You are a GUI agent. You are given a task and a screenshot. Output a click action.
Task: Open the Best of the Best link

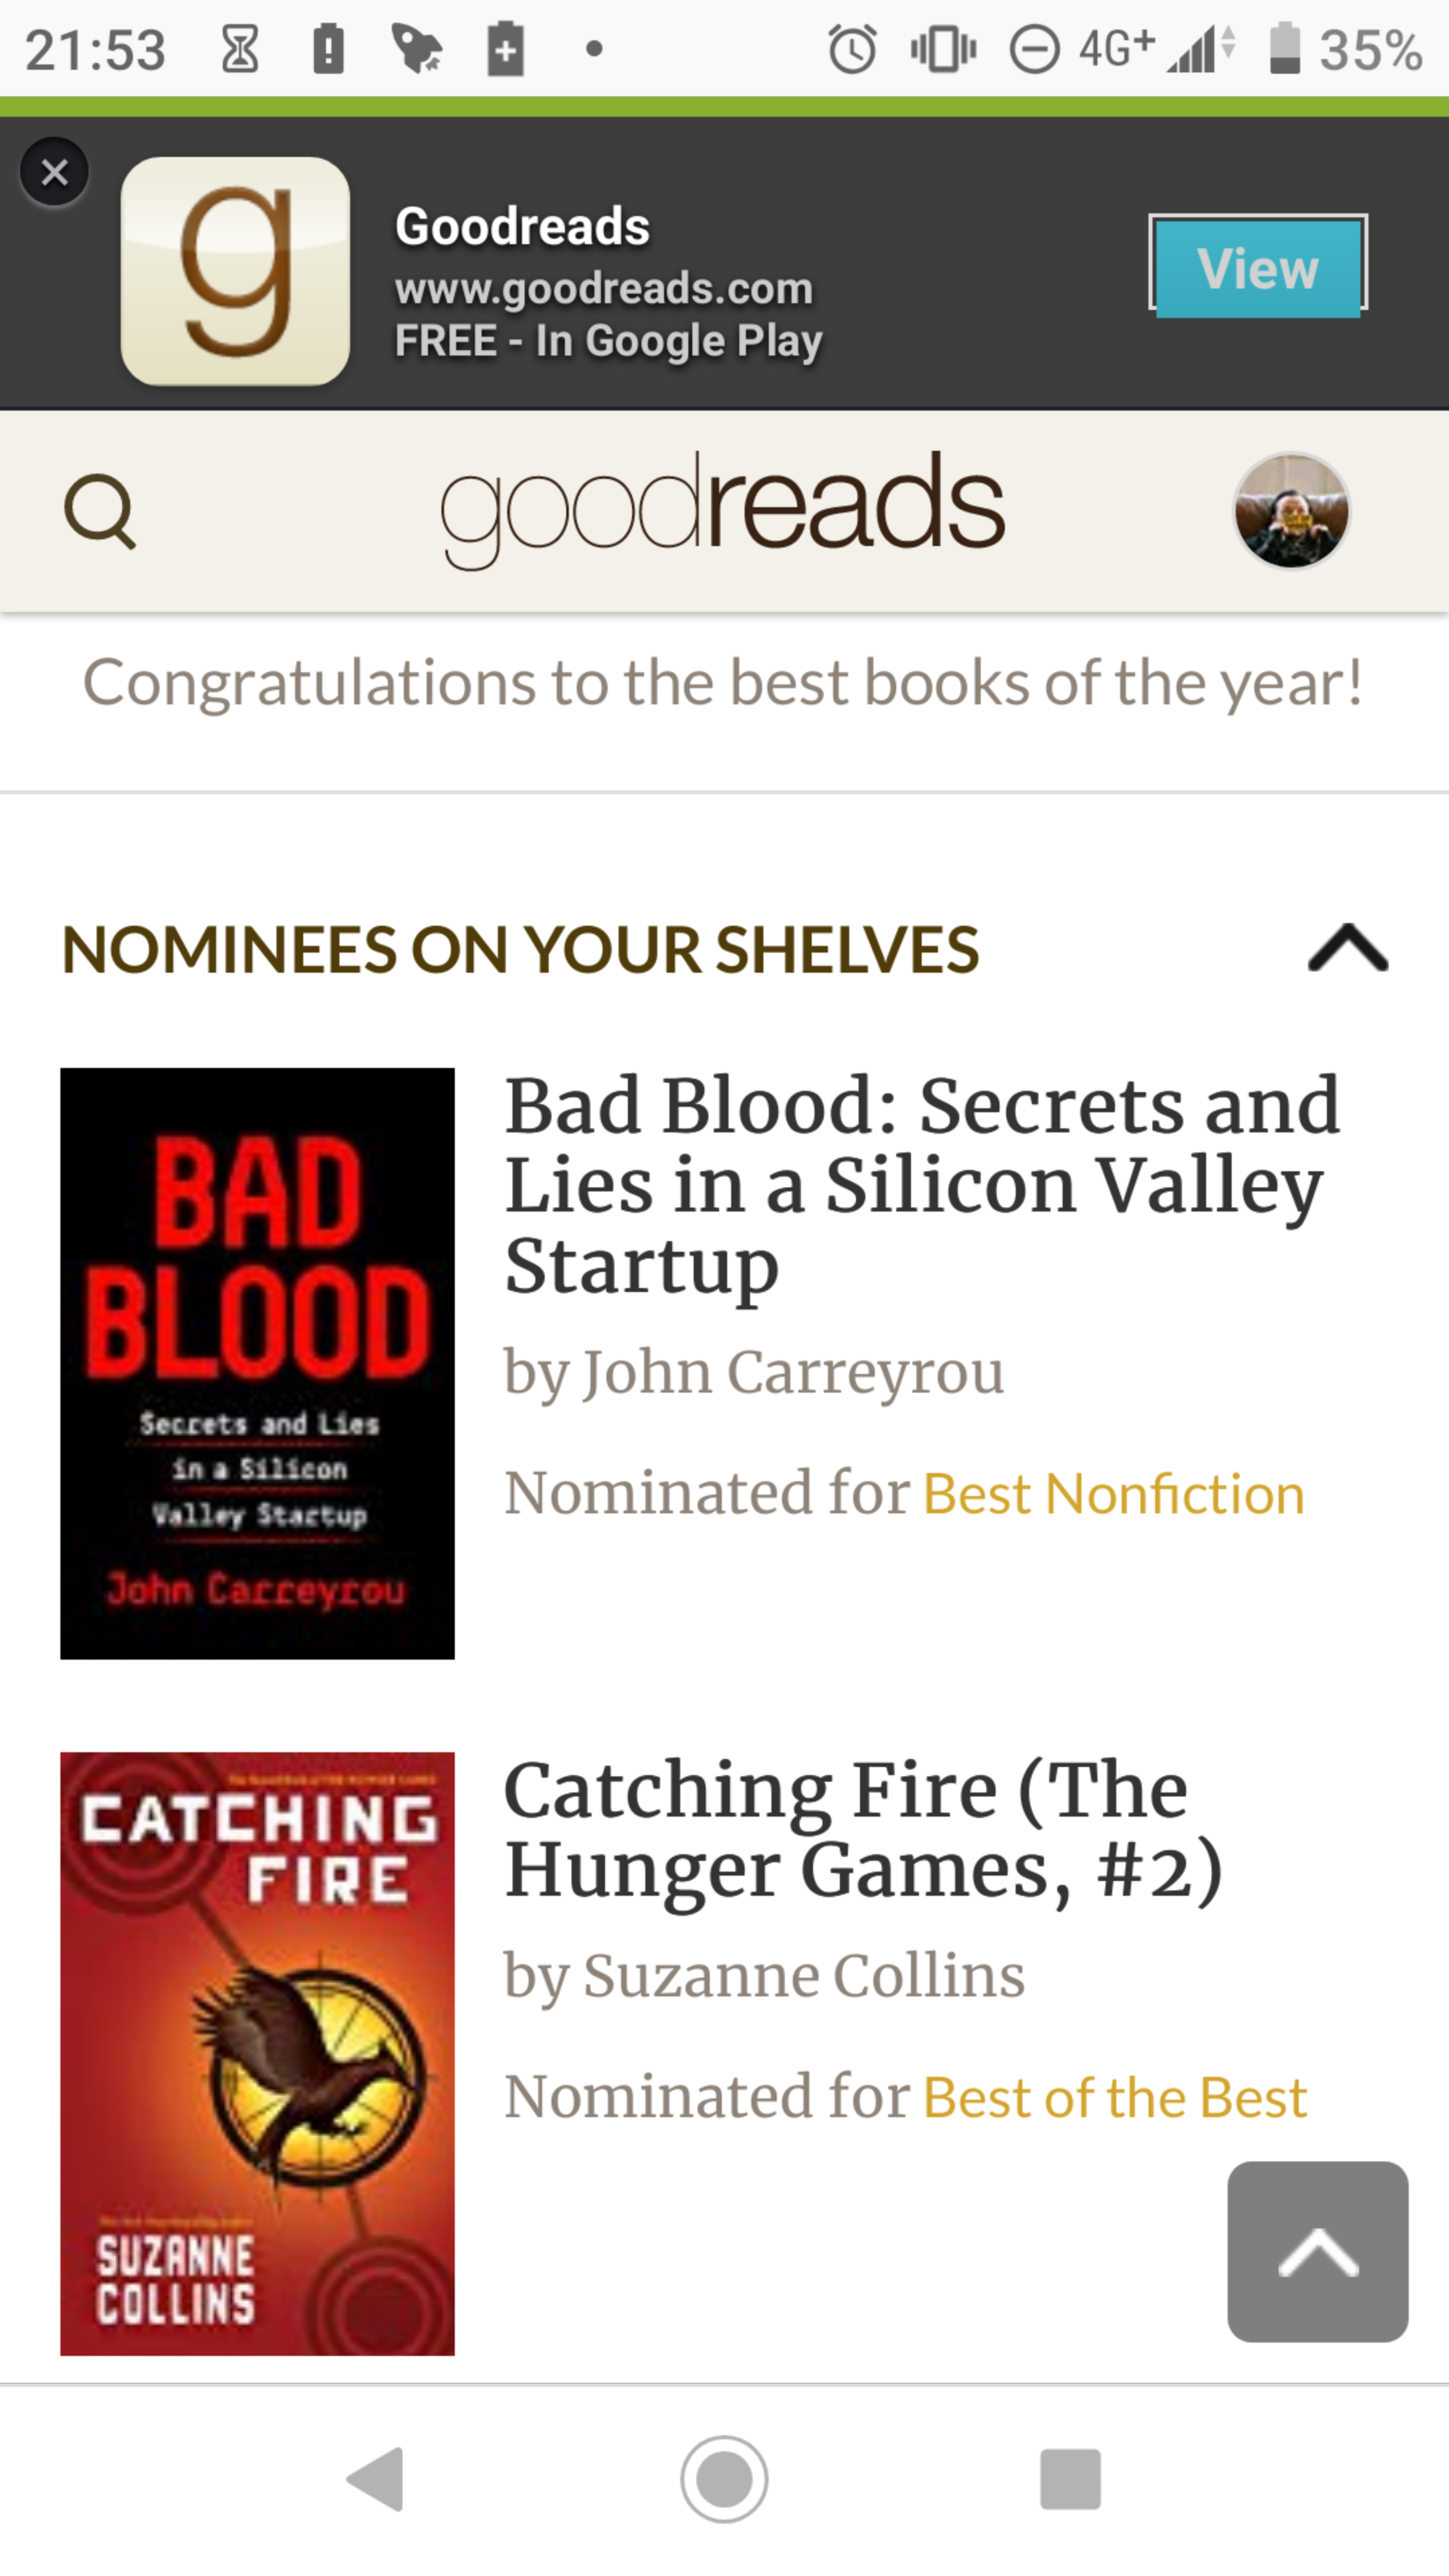click(x=1115, y=2098)
